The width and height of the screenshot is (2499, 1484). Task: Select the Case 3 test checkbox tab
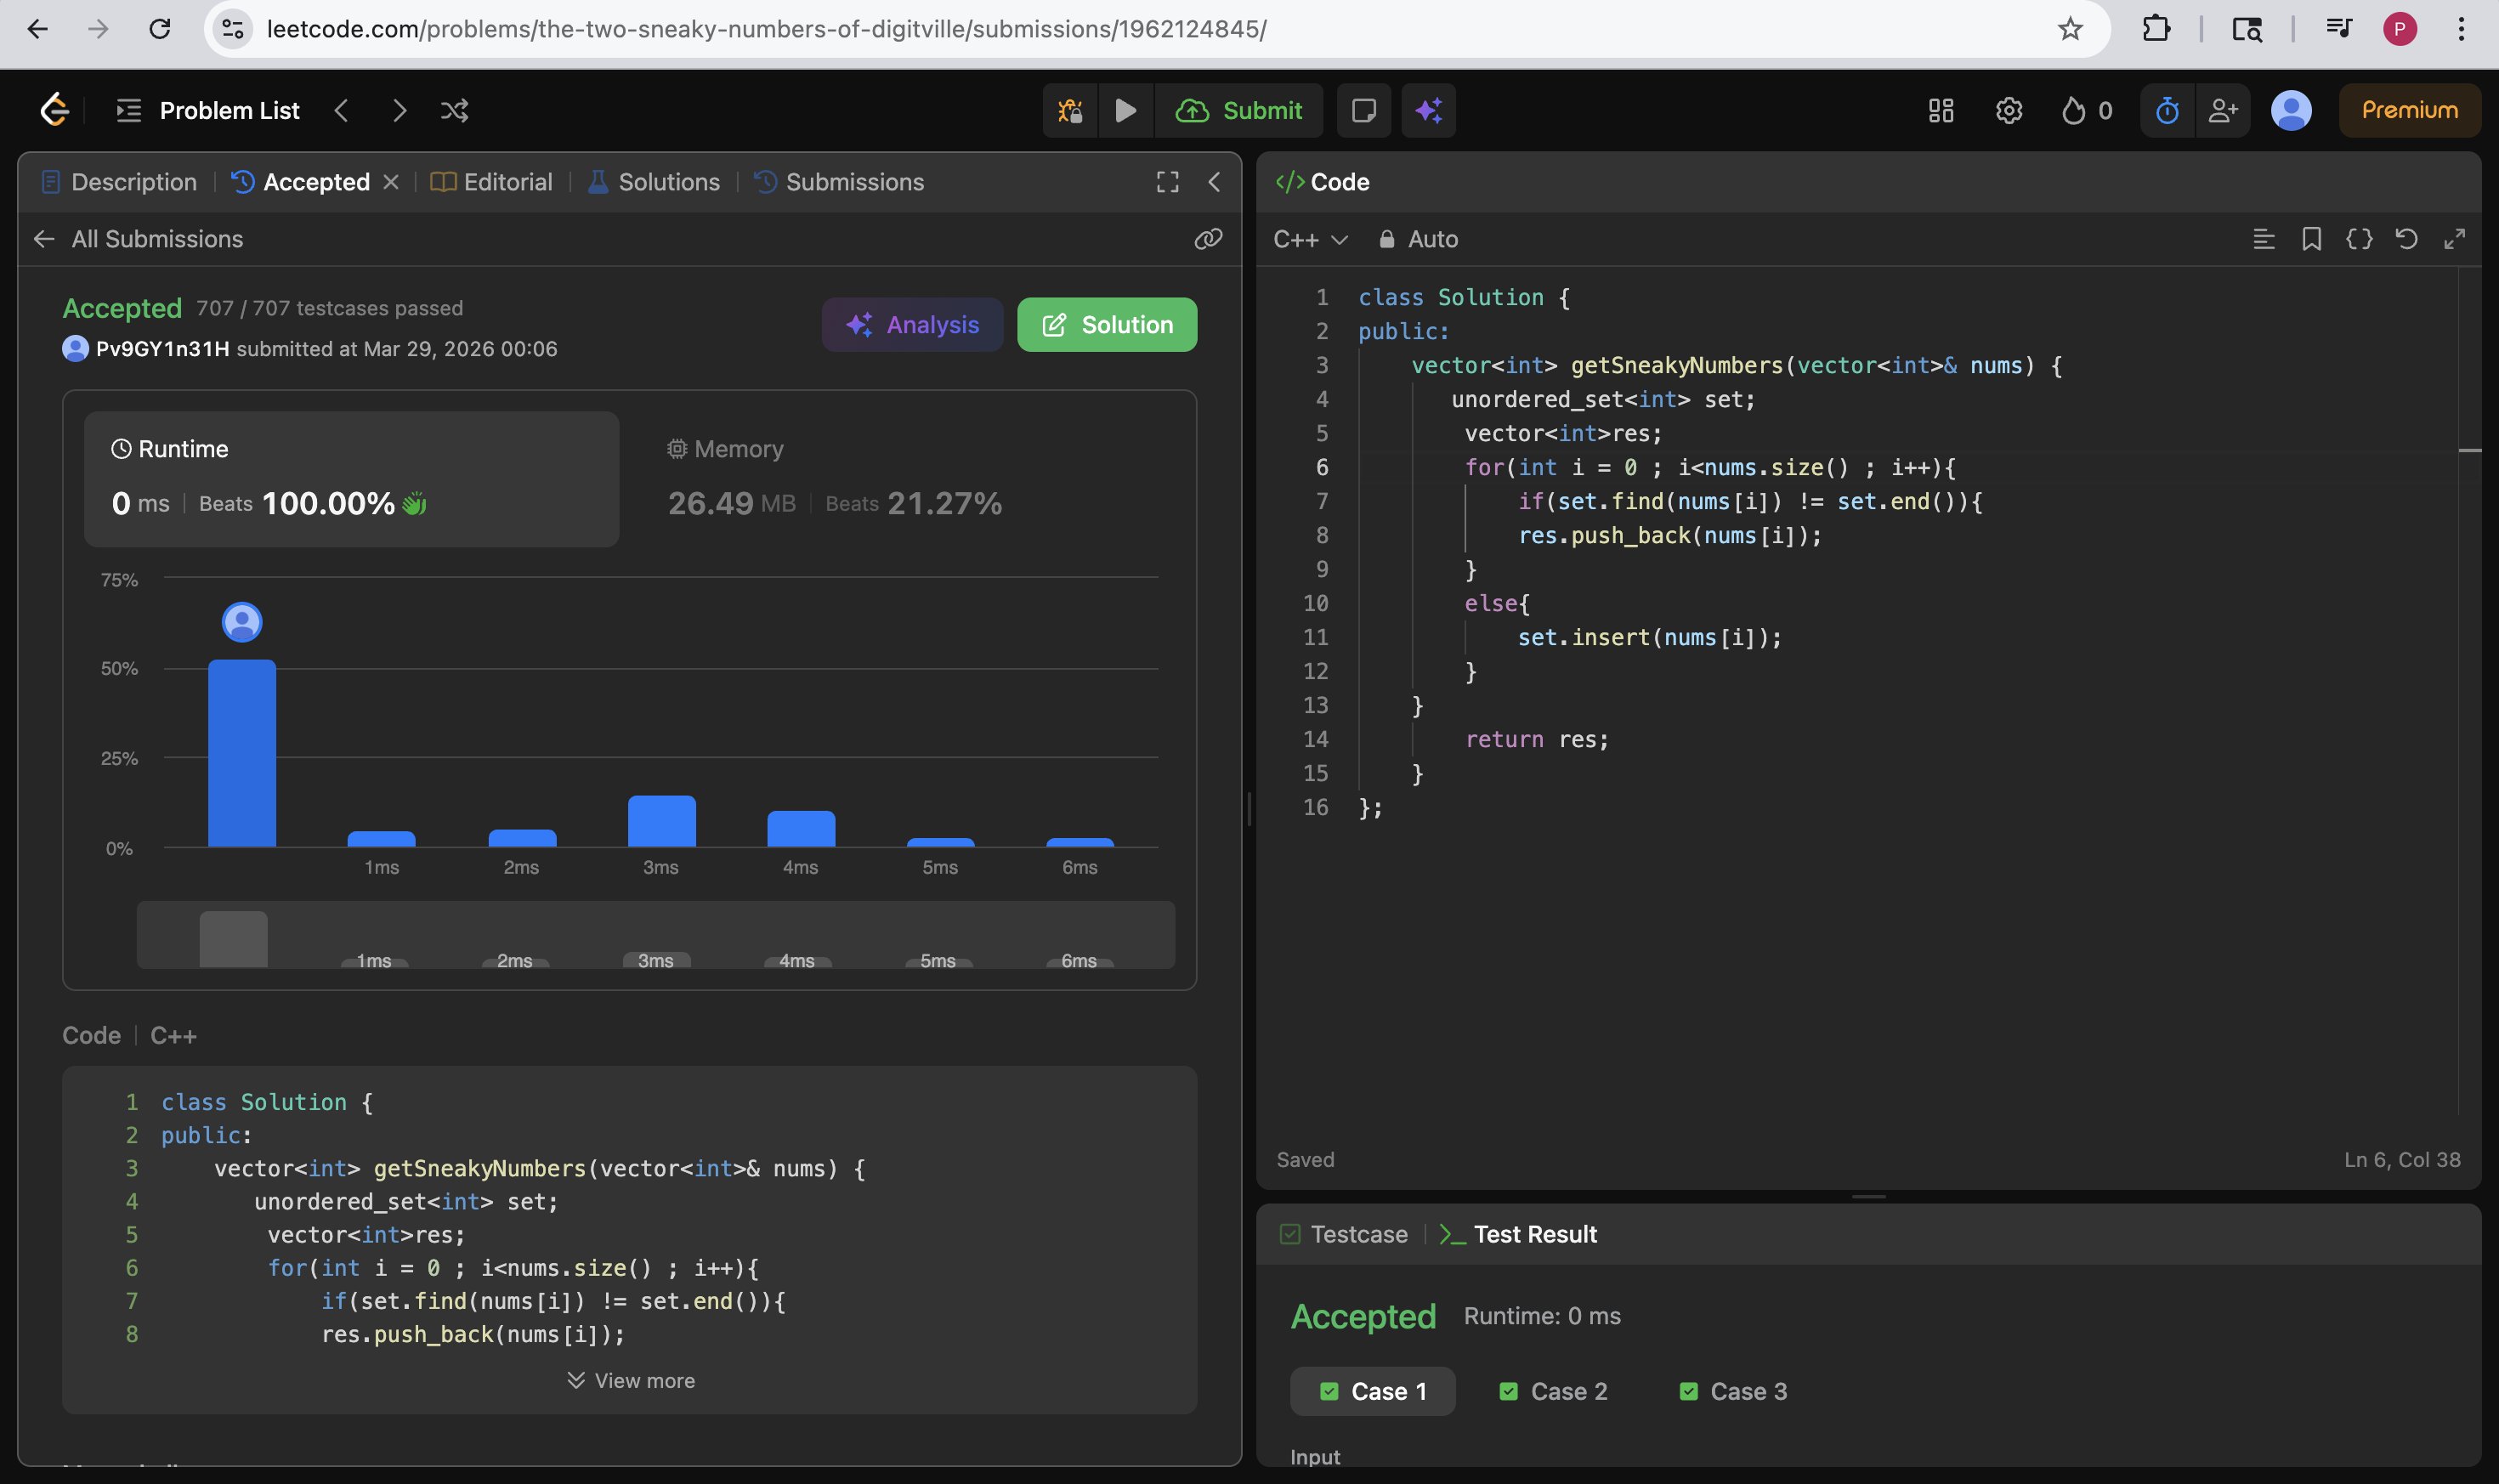click(x=1733, y=1391)
